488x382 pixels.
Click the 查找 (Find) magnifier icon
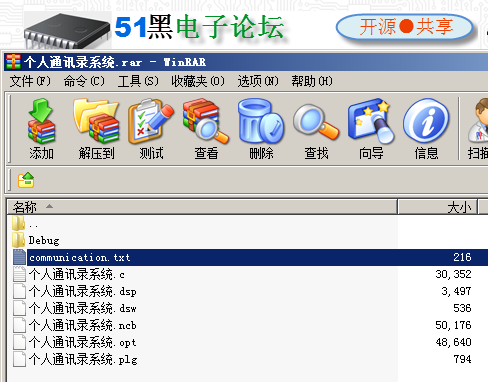tap(316, 122)
